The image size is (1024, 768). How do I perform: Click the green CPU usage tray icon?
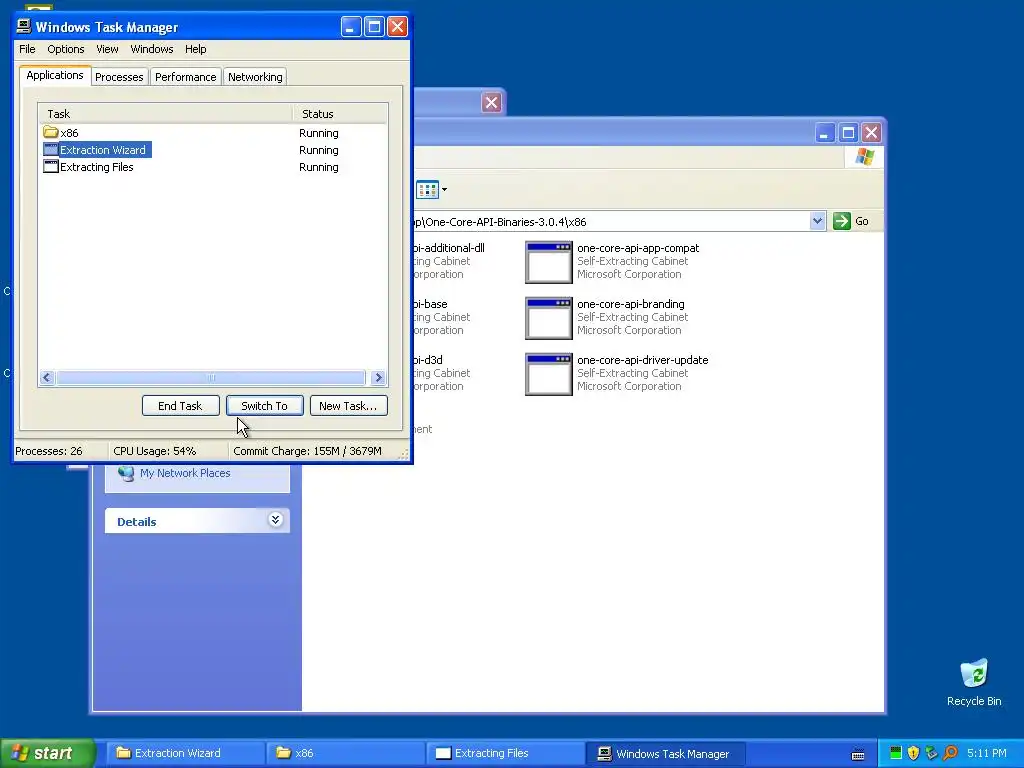(895, 753)
